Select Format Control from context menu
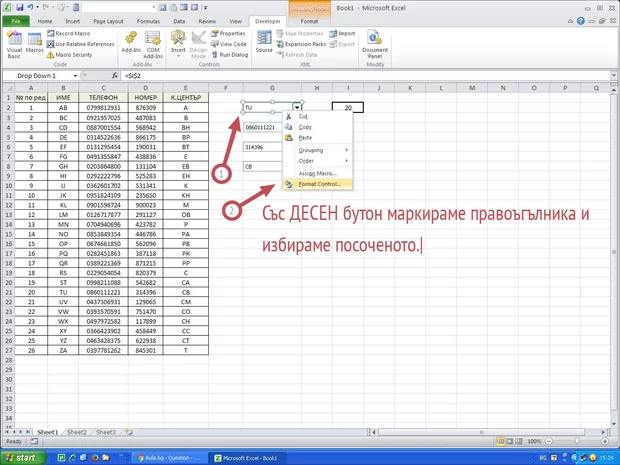This screenshot has width=620, height=465. [x=318, y=184]
